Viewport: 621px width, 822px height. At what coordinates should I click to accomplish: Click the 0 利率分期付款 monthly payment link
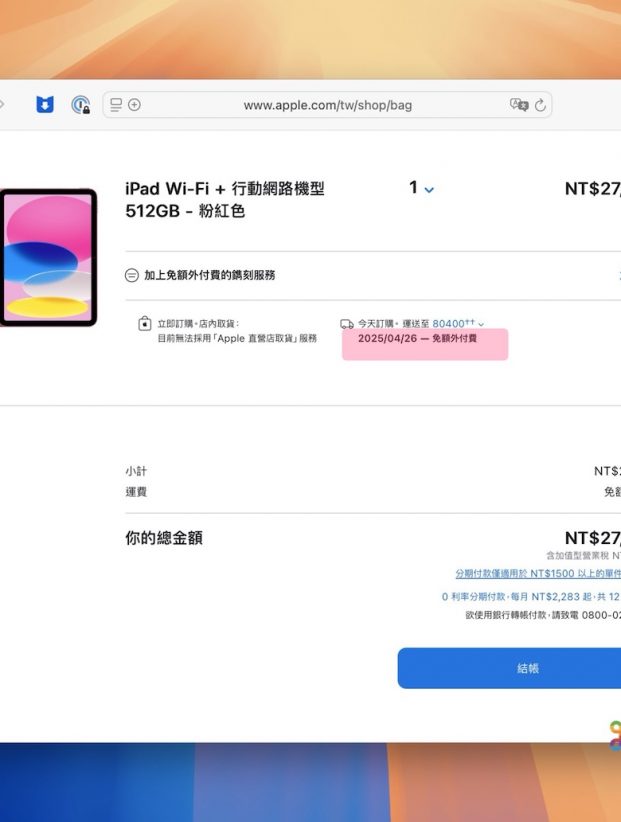(x=531, y=597)
